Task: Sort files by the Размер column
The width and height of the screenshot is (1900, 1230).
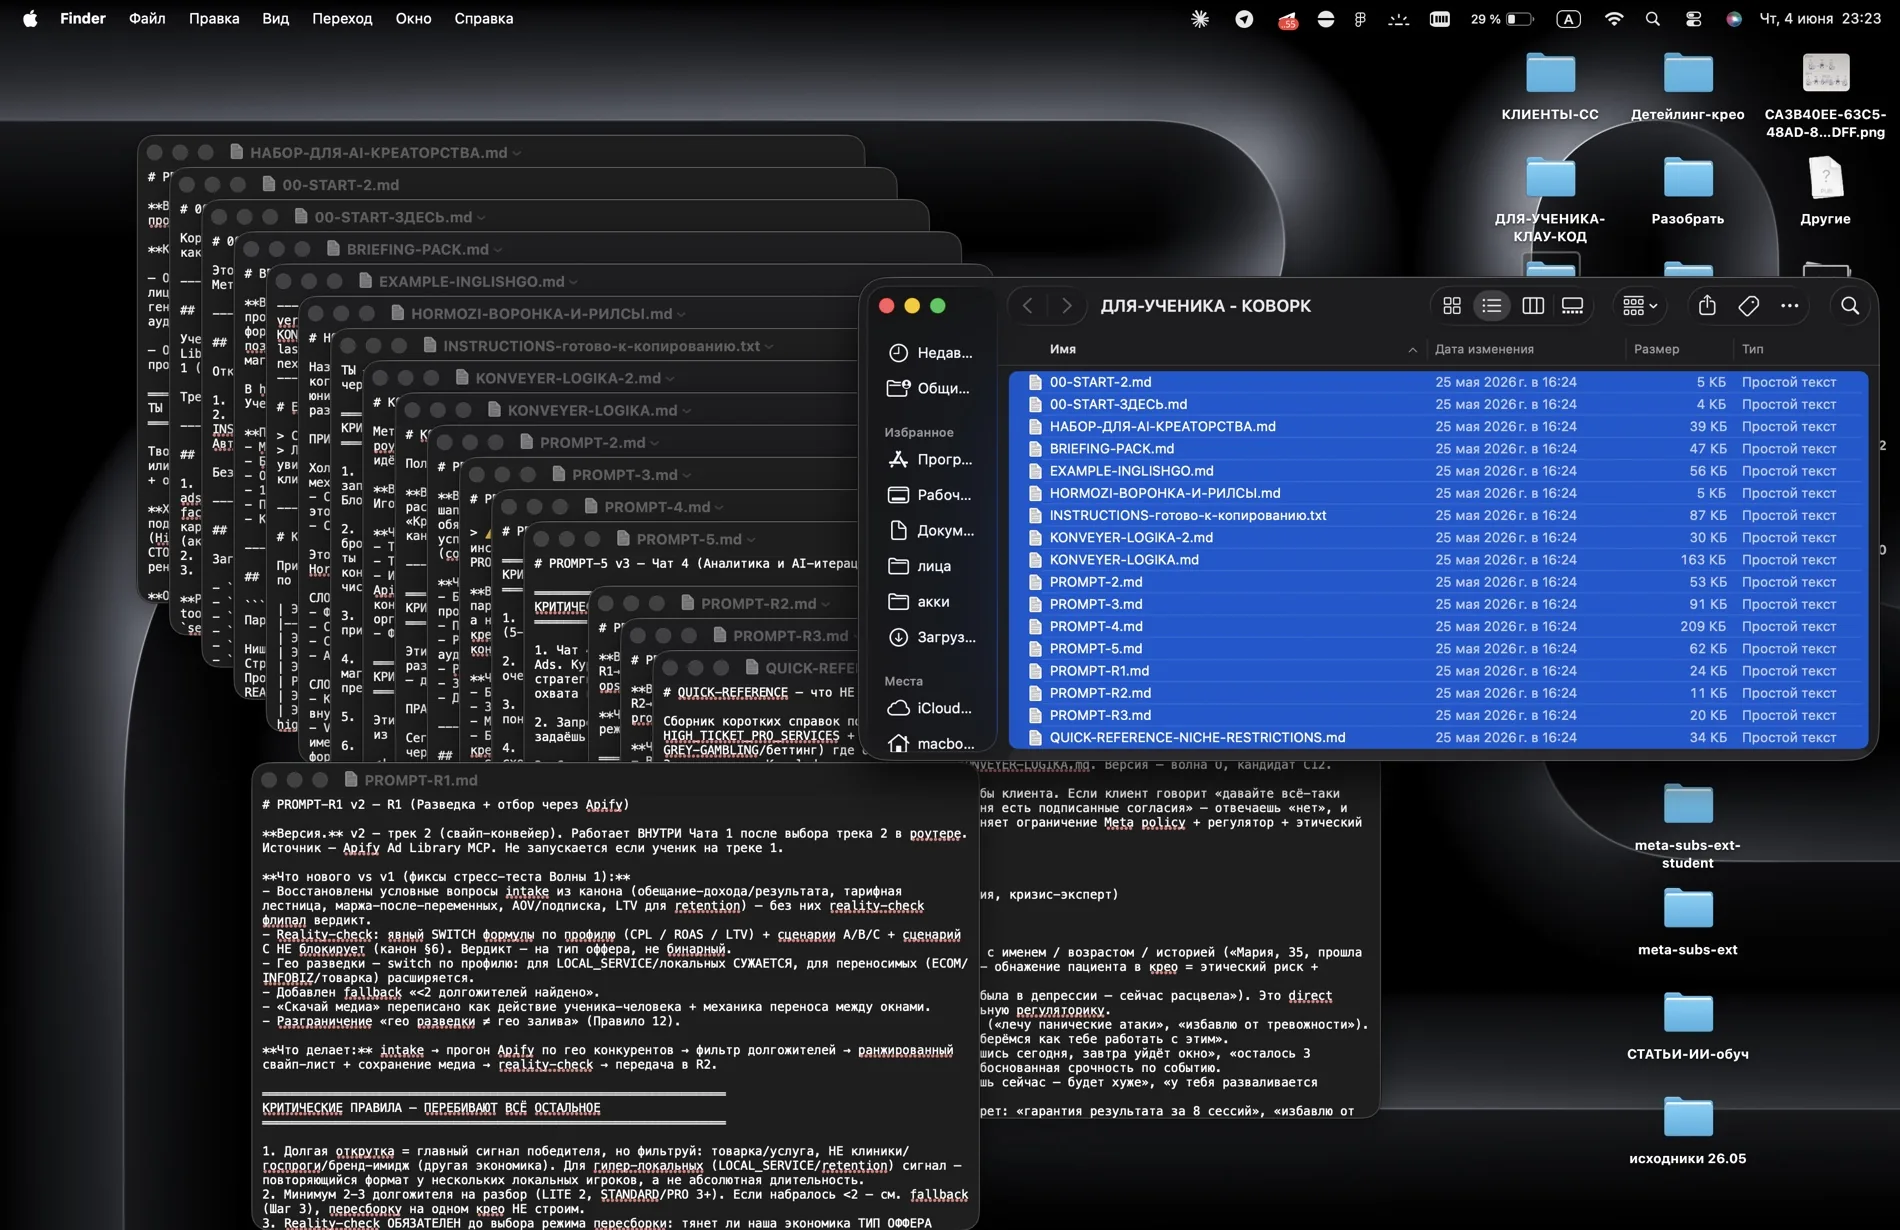Action: pyautogui.click(x=1656, y=349)
